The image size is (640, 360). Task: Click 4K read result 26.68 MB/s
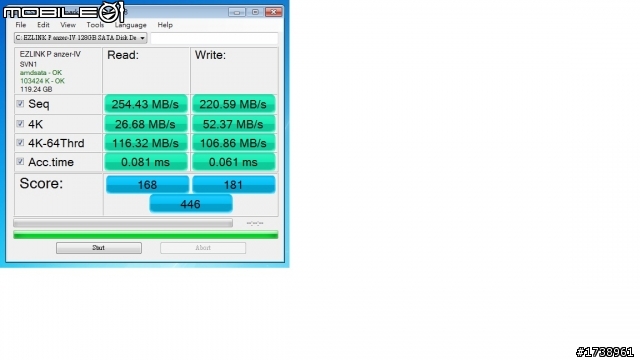[x=146, y=124]
